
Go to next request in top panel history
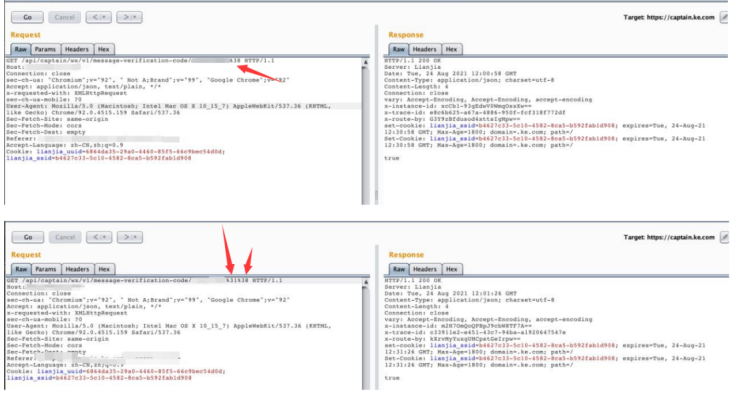point(129,17)
